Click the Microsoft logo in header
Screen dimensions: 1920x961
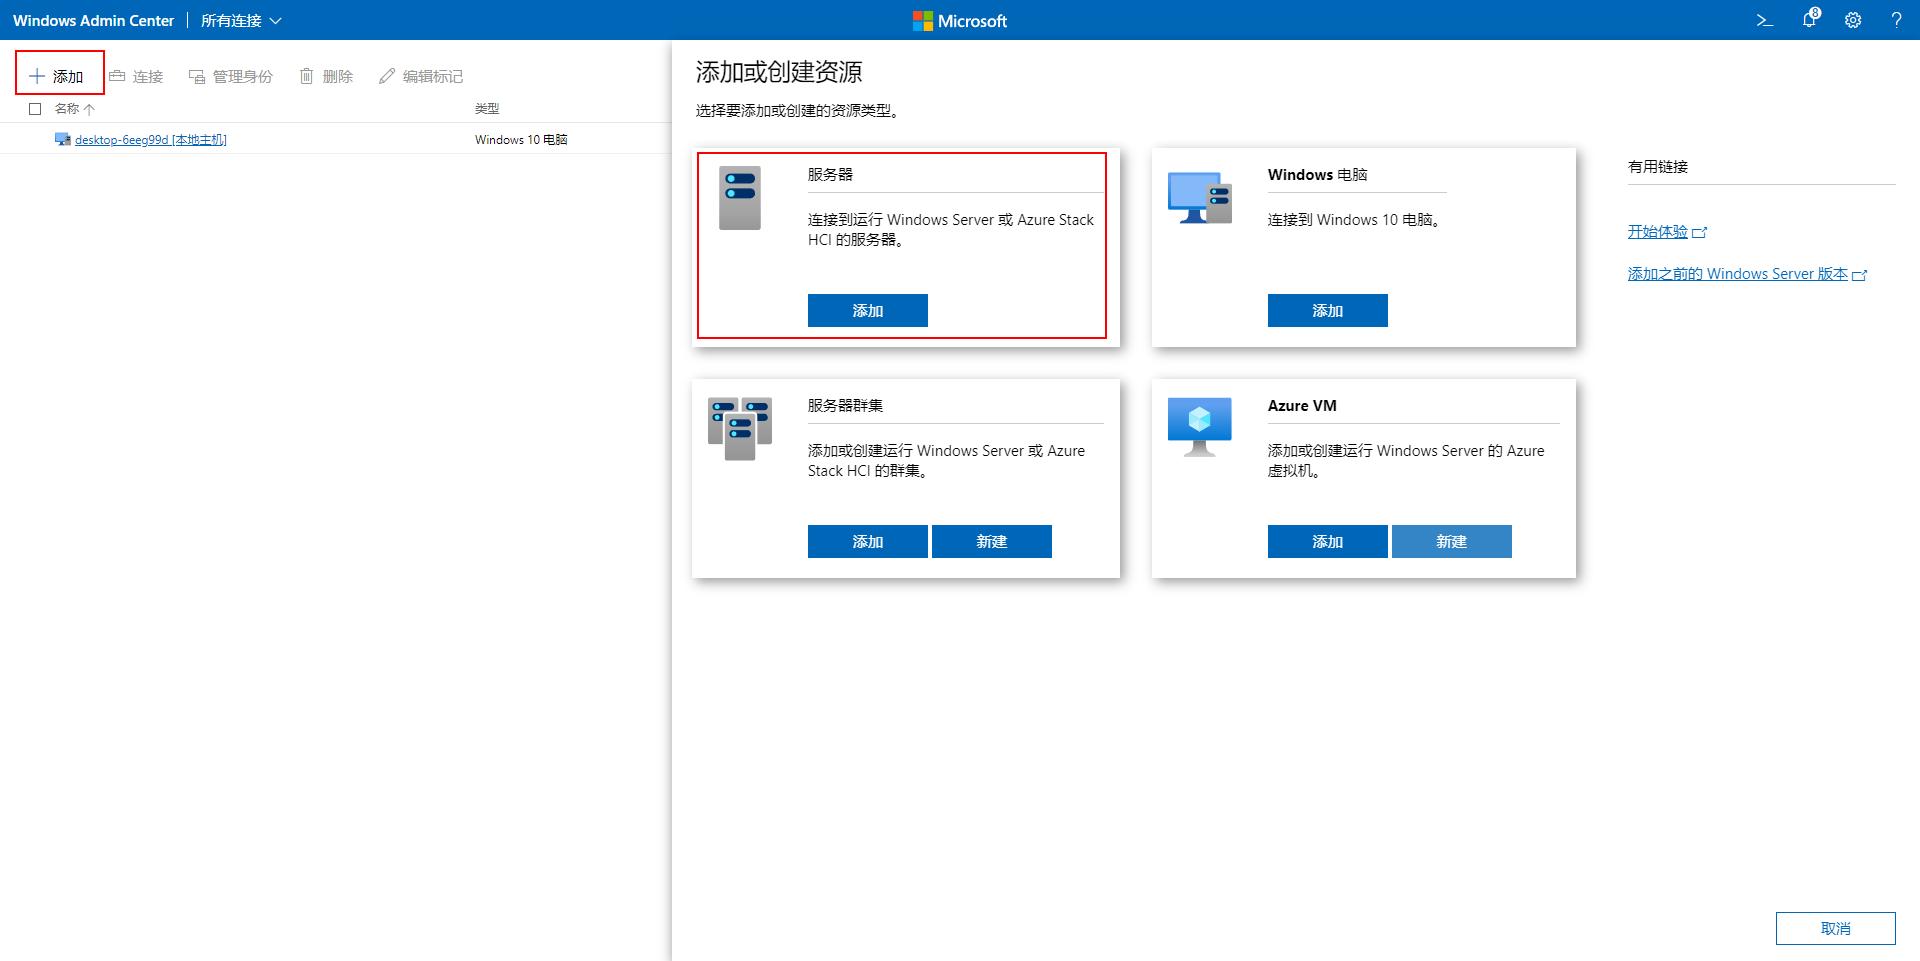point(960,20)
